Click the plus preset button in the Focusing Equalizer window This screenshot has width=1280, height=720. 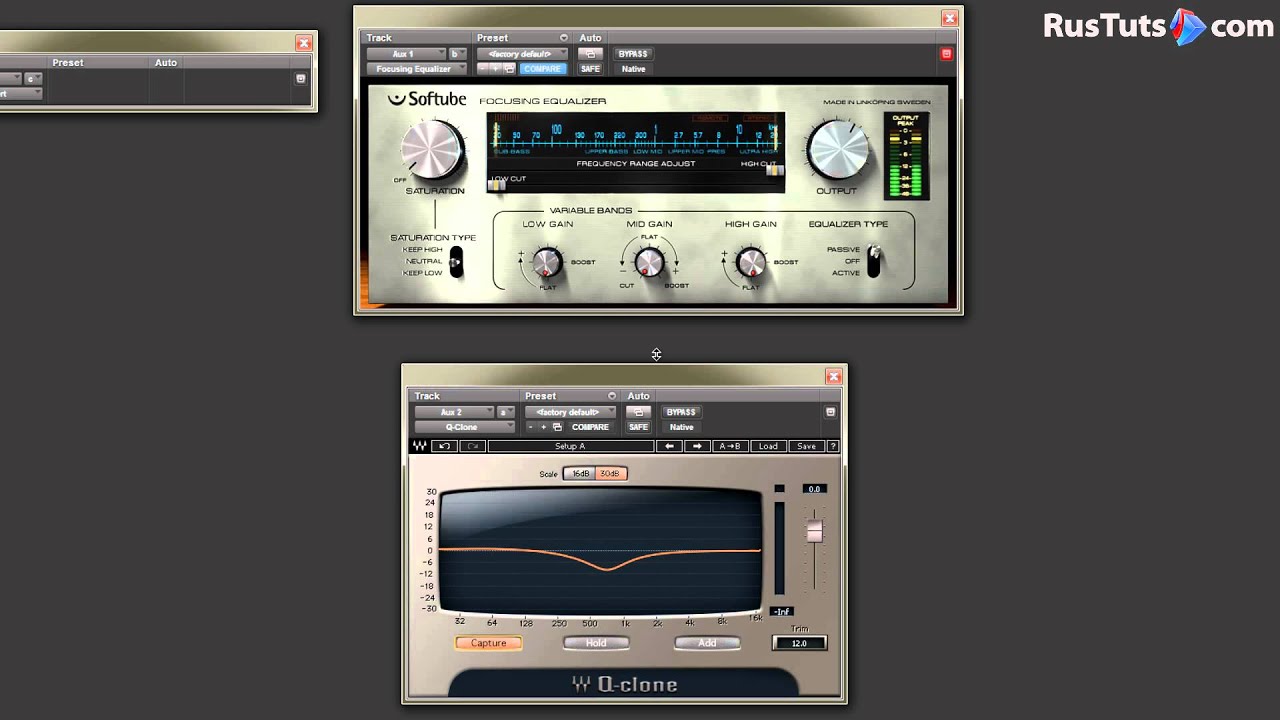pos(496,69)
